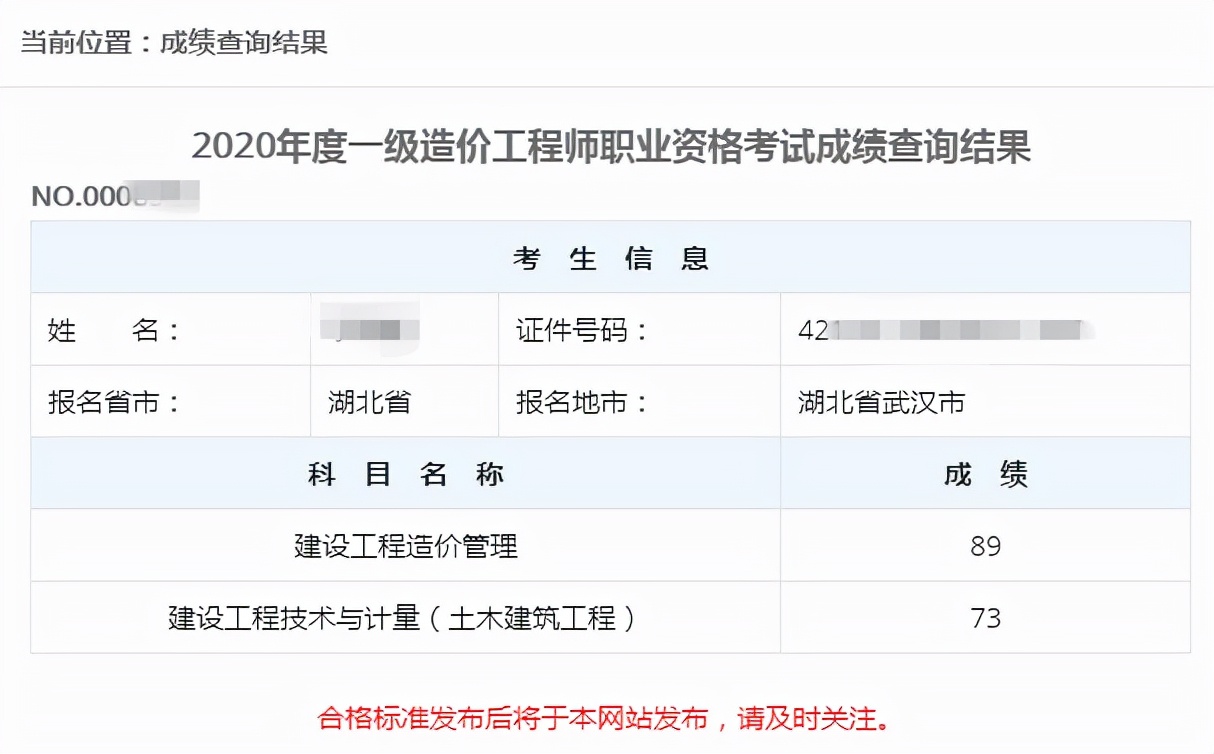Click the score 73 cell
Viewport: 1214px width, 754px height.
pos(985,618)
